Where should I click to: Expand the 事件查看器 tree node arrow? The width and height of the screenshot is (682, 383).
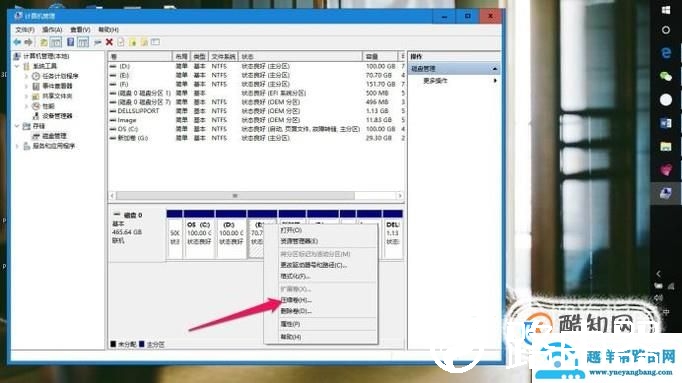click(26, 86)
